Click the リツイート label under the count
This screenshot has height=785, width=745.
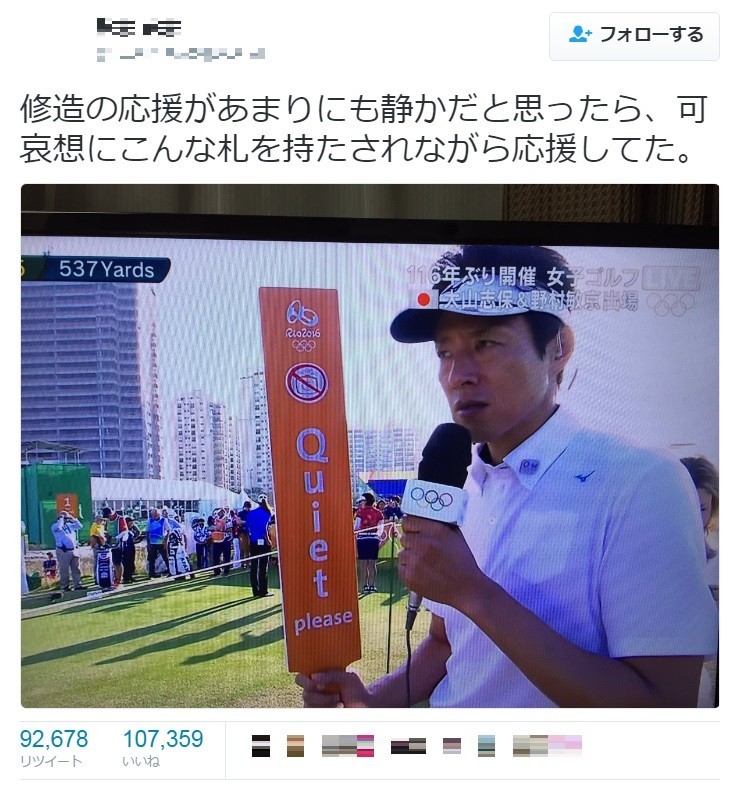pos(51,761)
